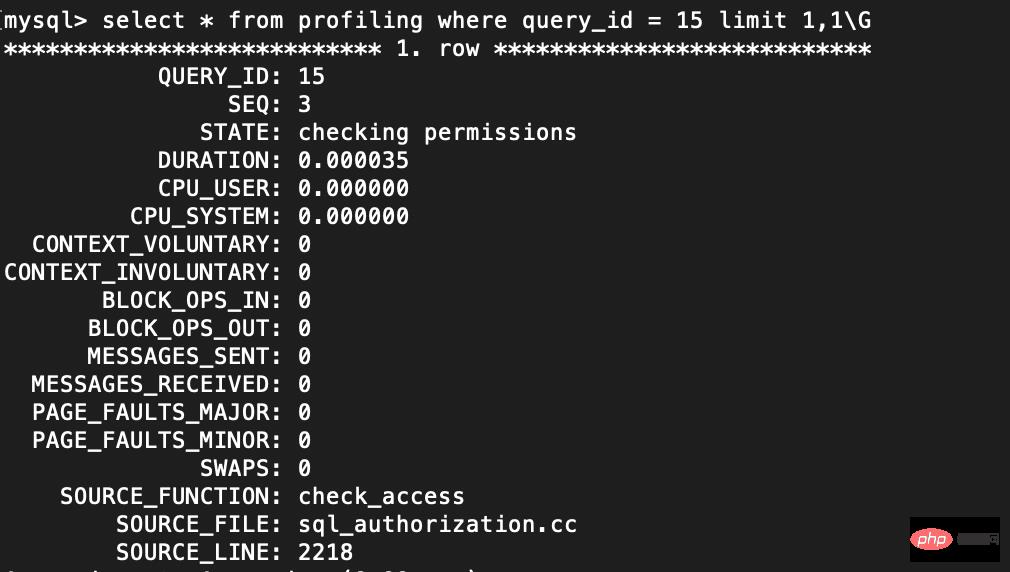This screenshot has width=1010, height=572.
Task: Click the SEQ value 3
Action: tap(304, 104)
